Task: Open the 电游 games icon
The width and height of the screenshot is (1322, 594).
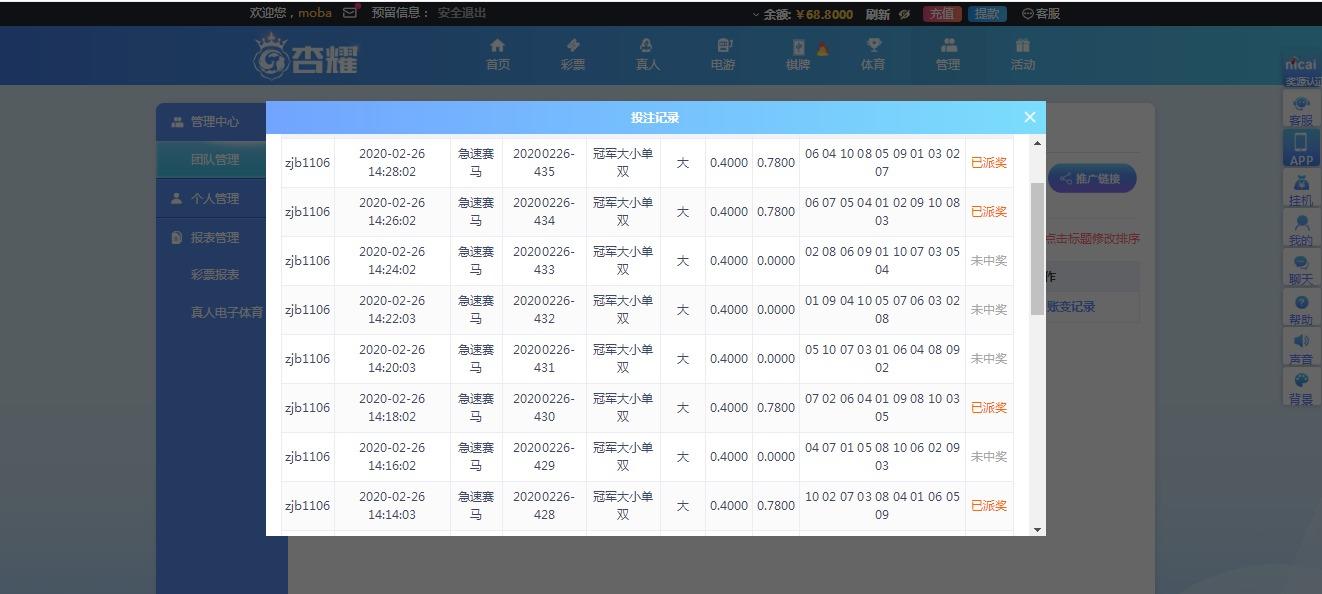Action: coord(724,46)
